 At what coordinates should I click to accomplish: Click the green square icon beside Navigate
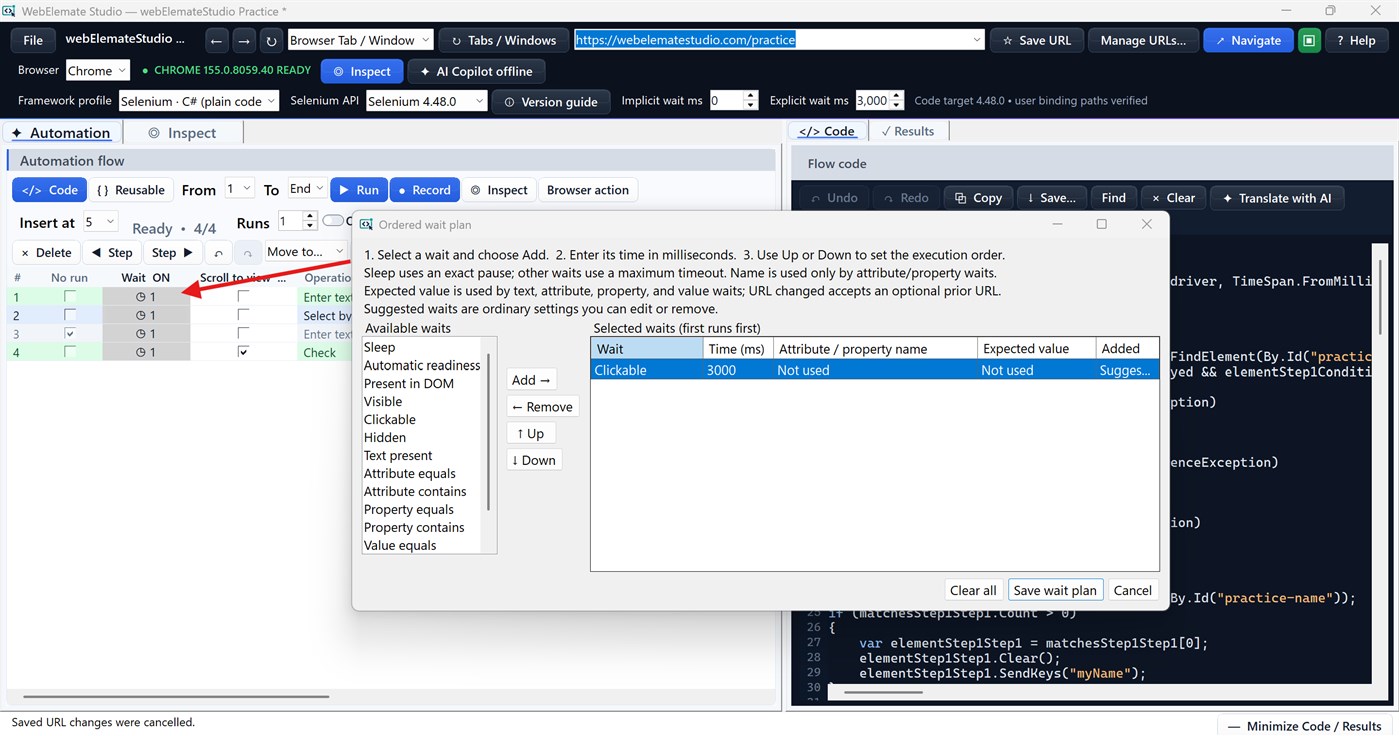point(1309,41)
